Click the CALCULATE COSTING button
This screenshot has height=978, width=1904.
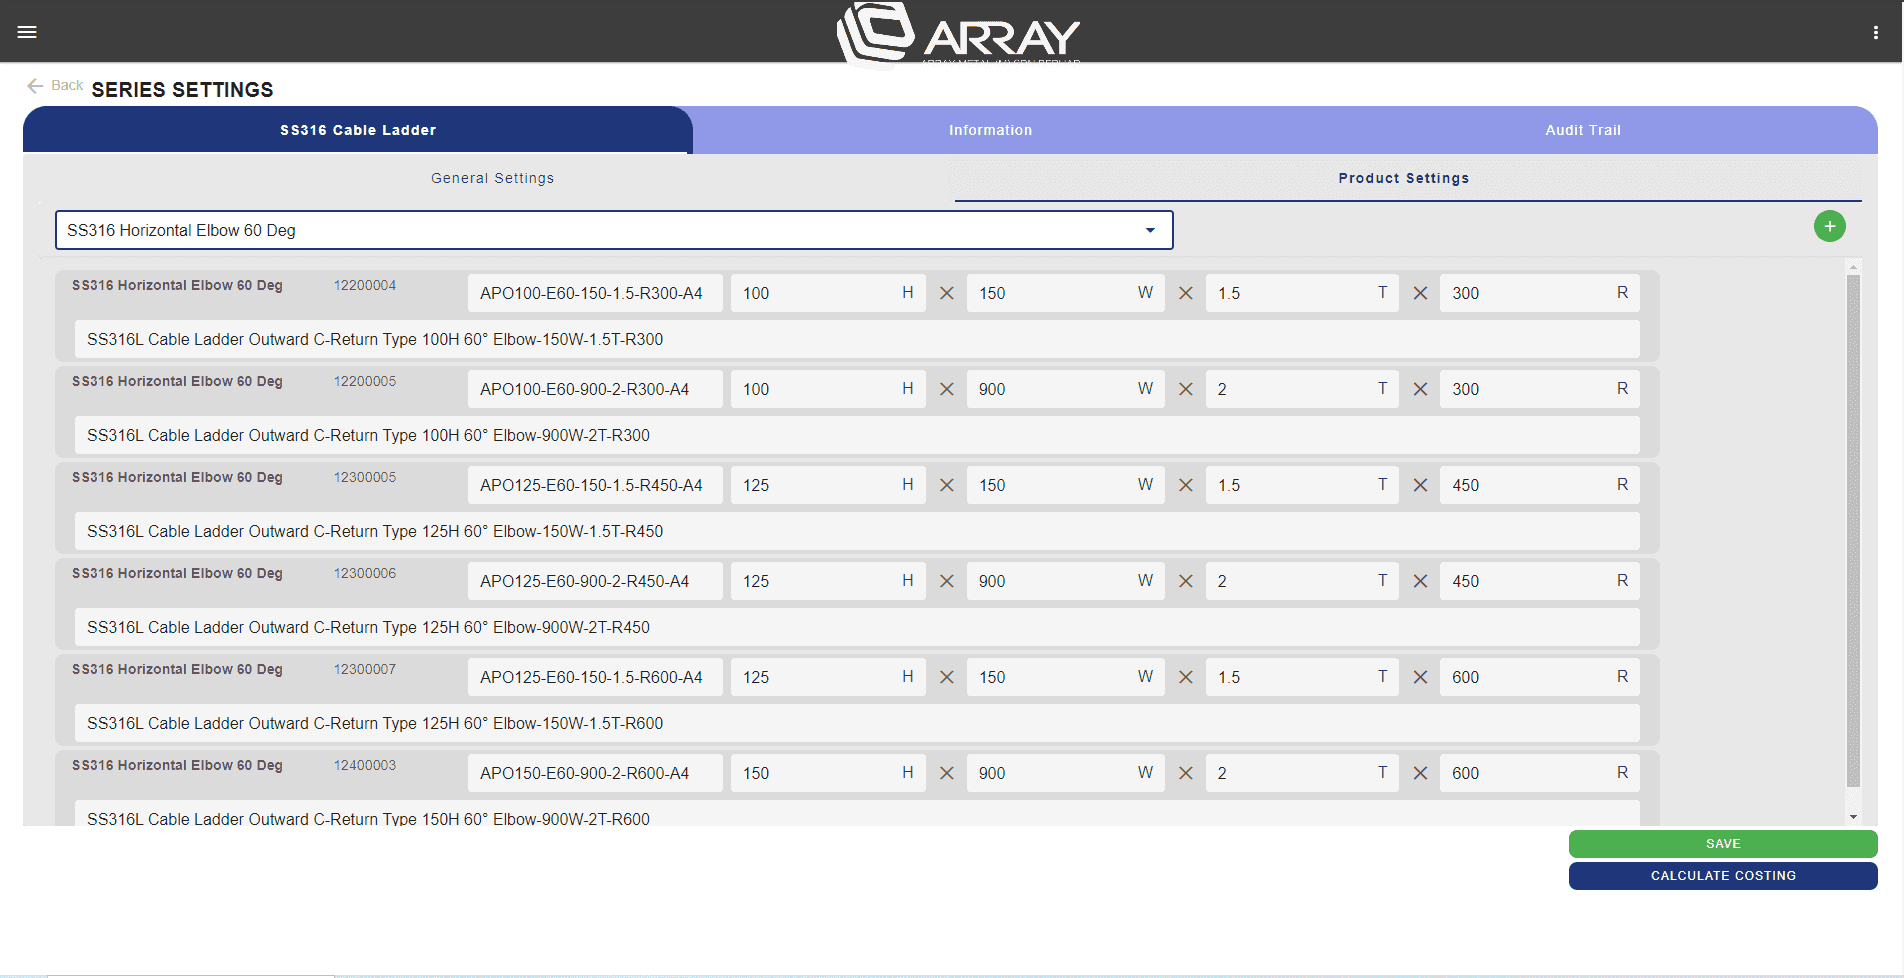tap(1722, 876)
